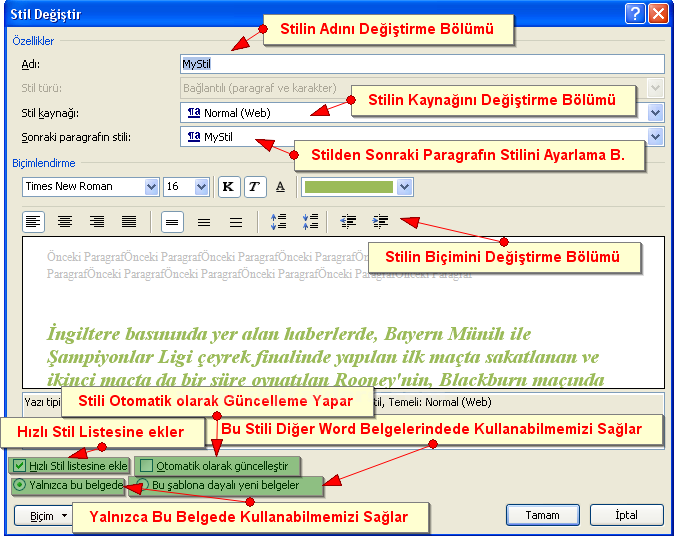Screen dimensions: 674x536
Task: Toggle the Italic (T) formatting button
Action: click(254, 187)
